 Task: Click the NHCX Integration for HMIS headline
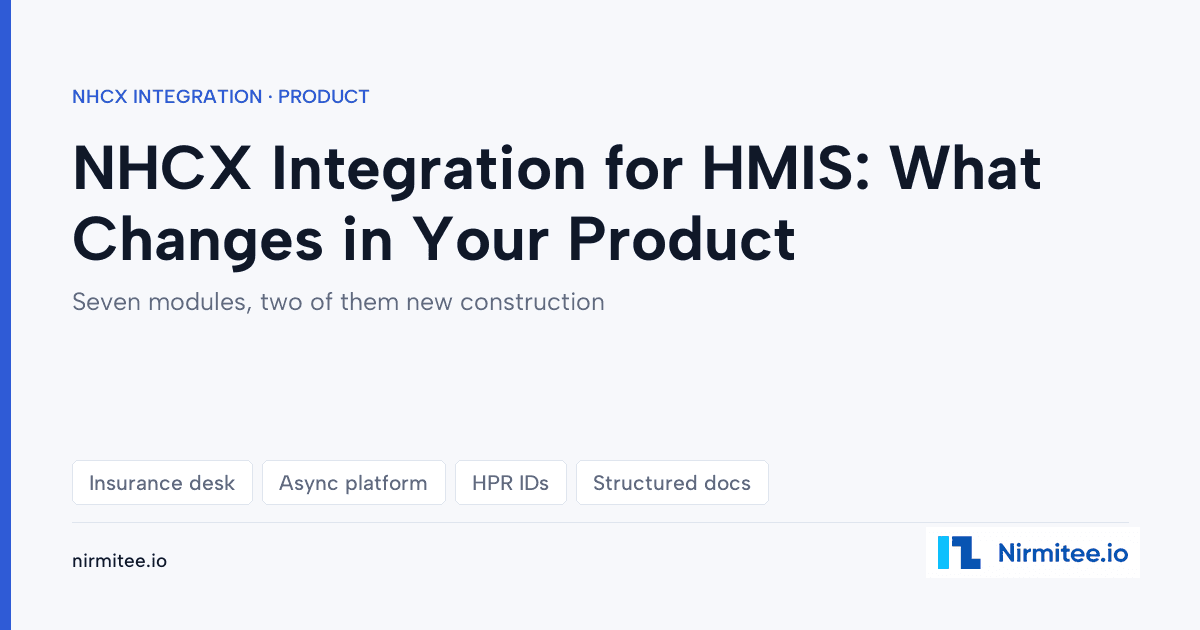point(557,204)
